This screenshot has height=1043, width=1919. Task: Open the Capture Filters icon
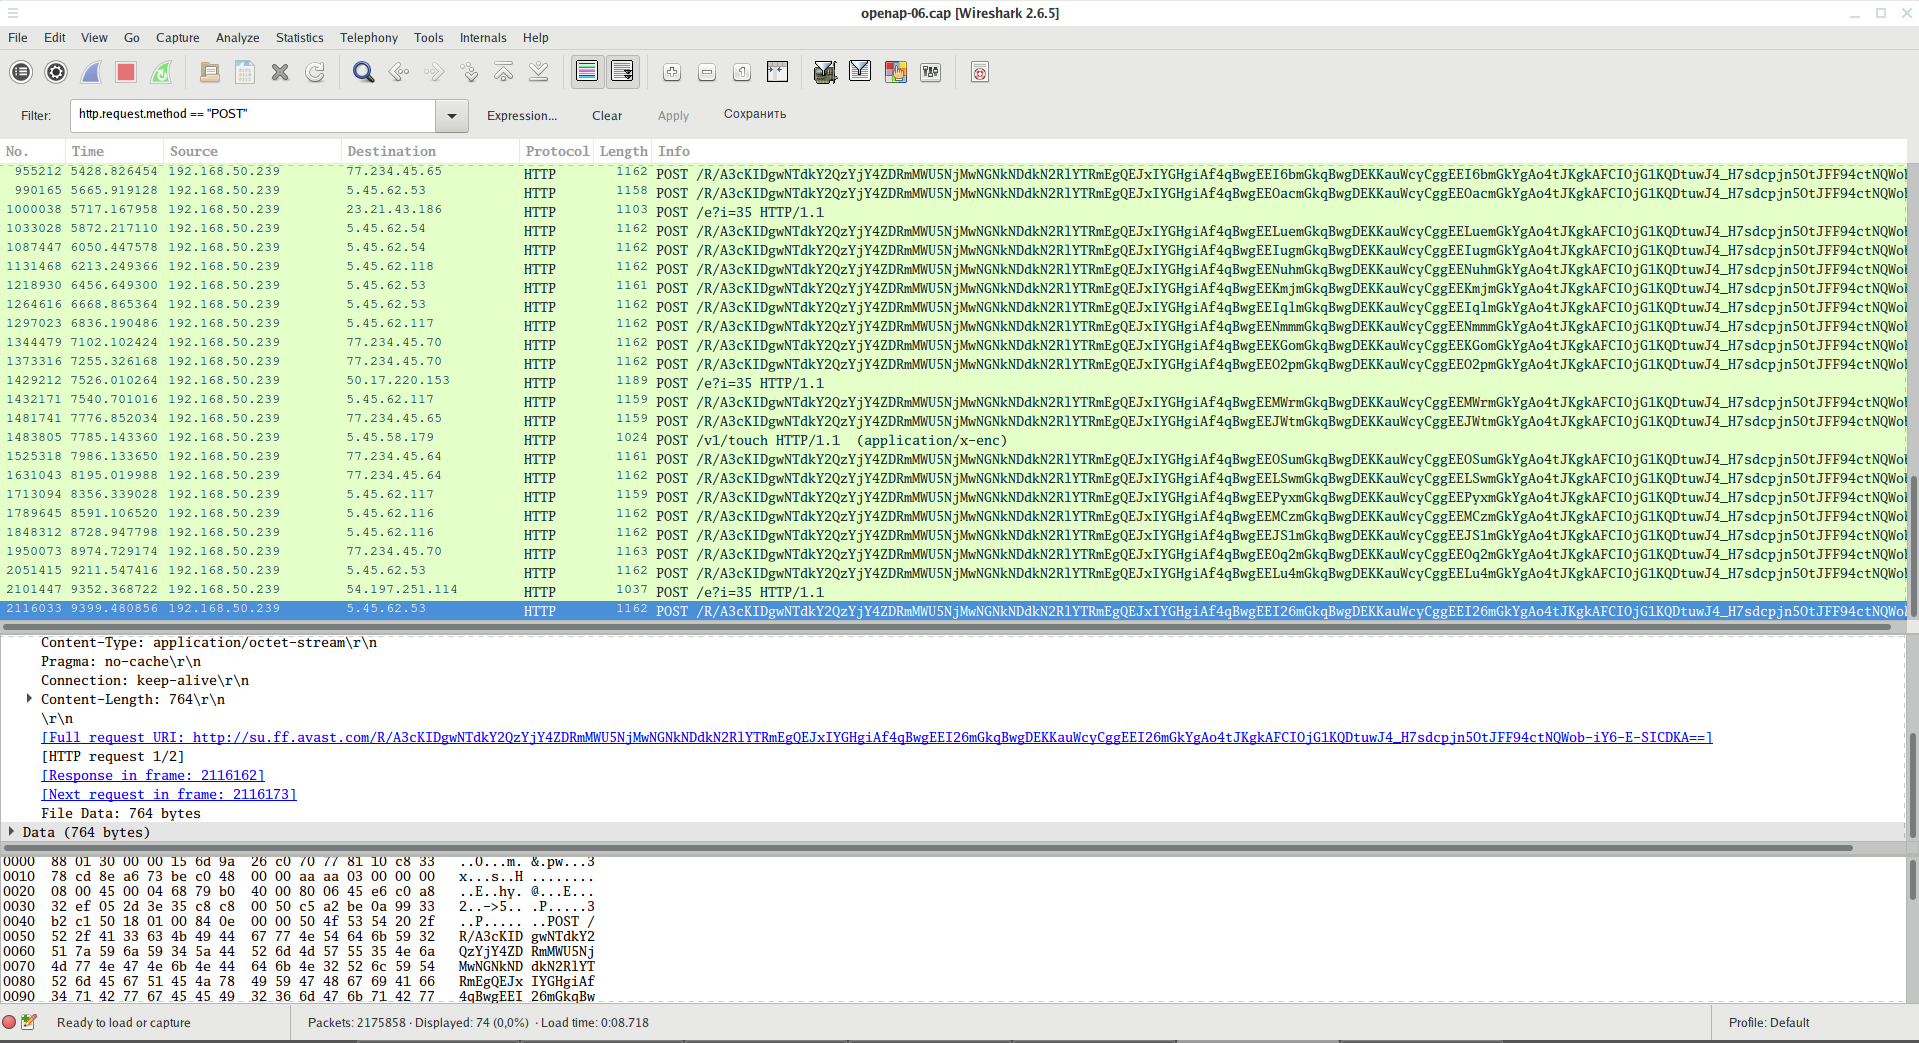click(x=824, y=72)
